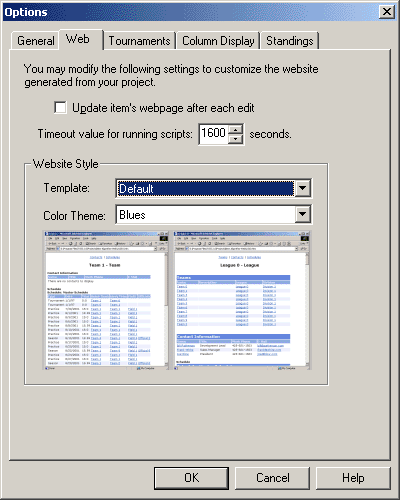
Task: Click the League page preview thumbnail
Action: (242, 300)
